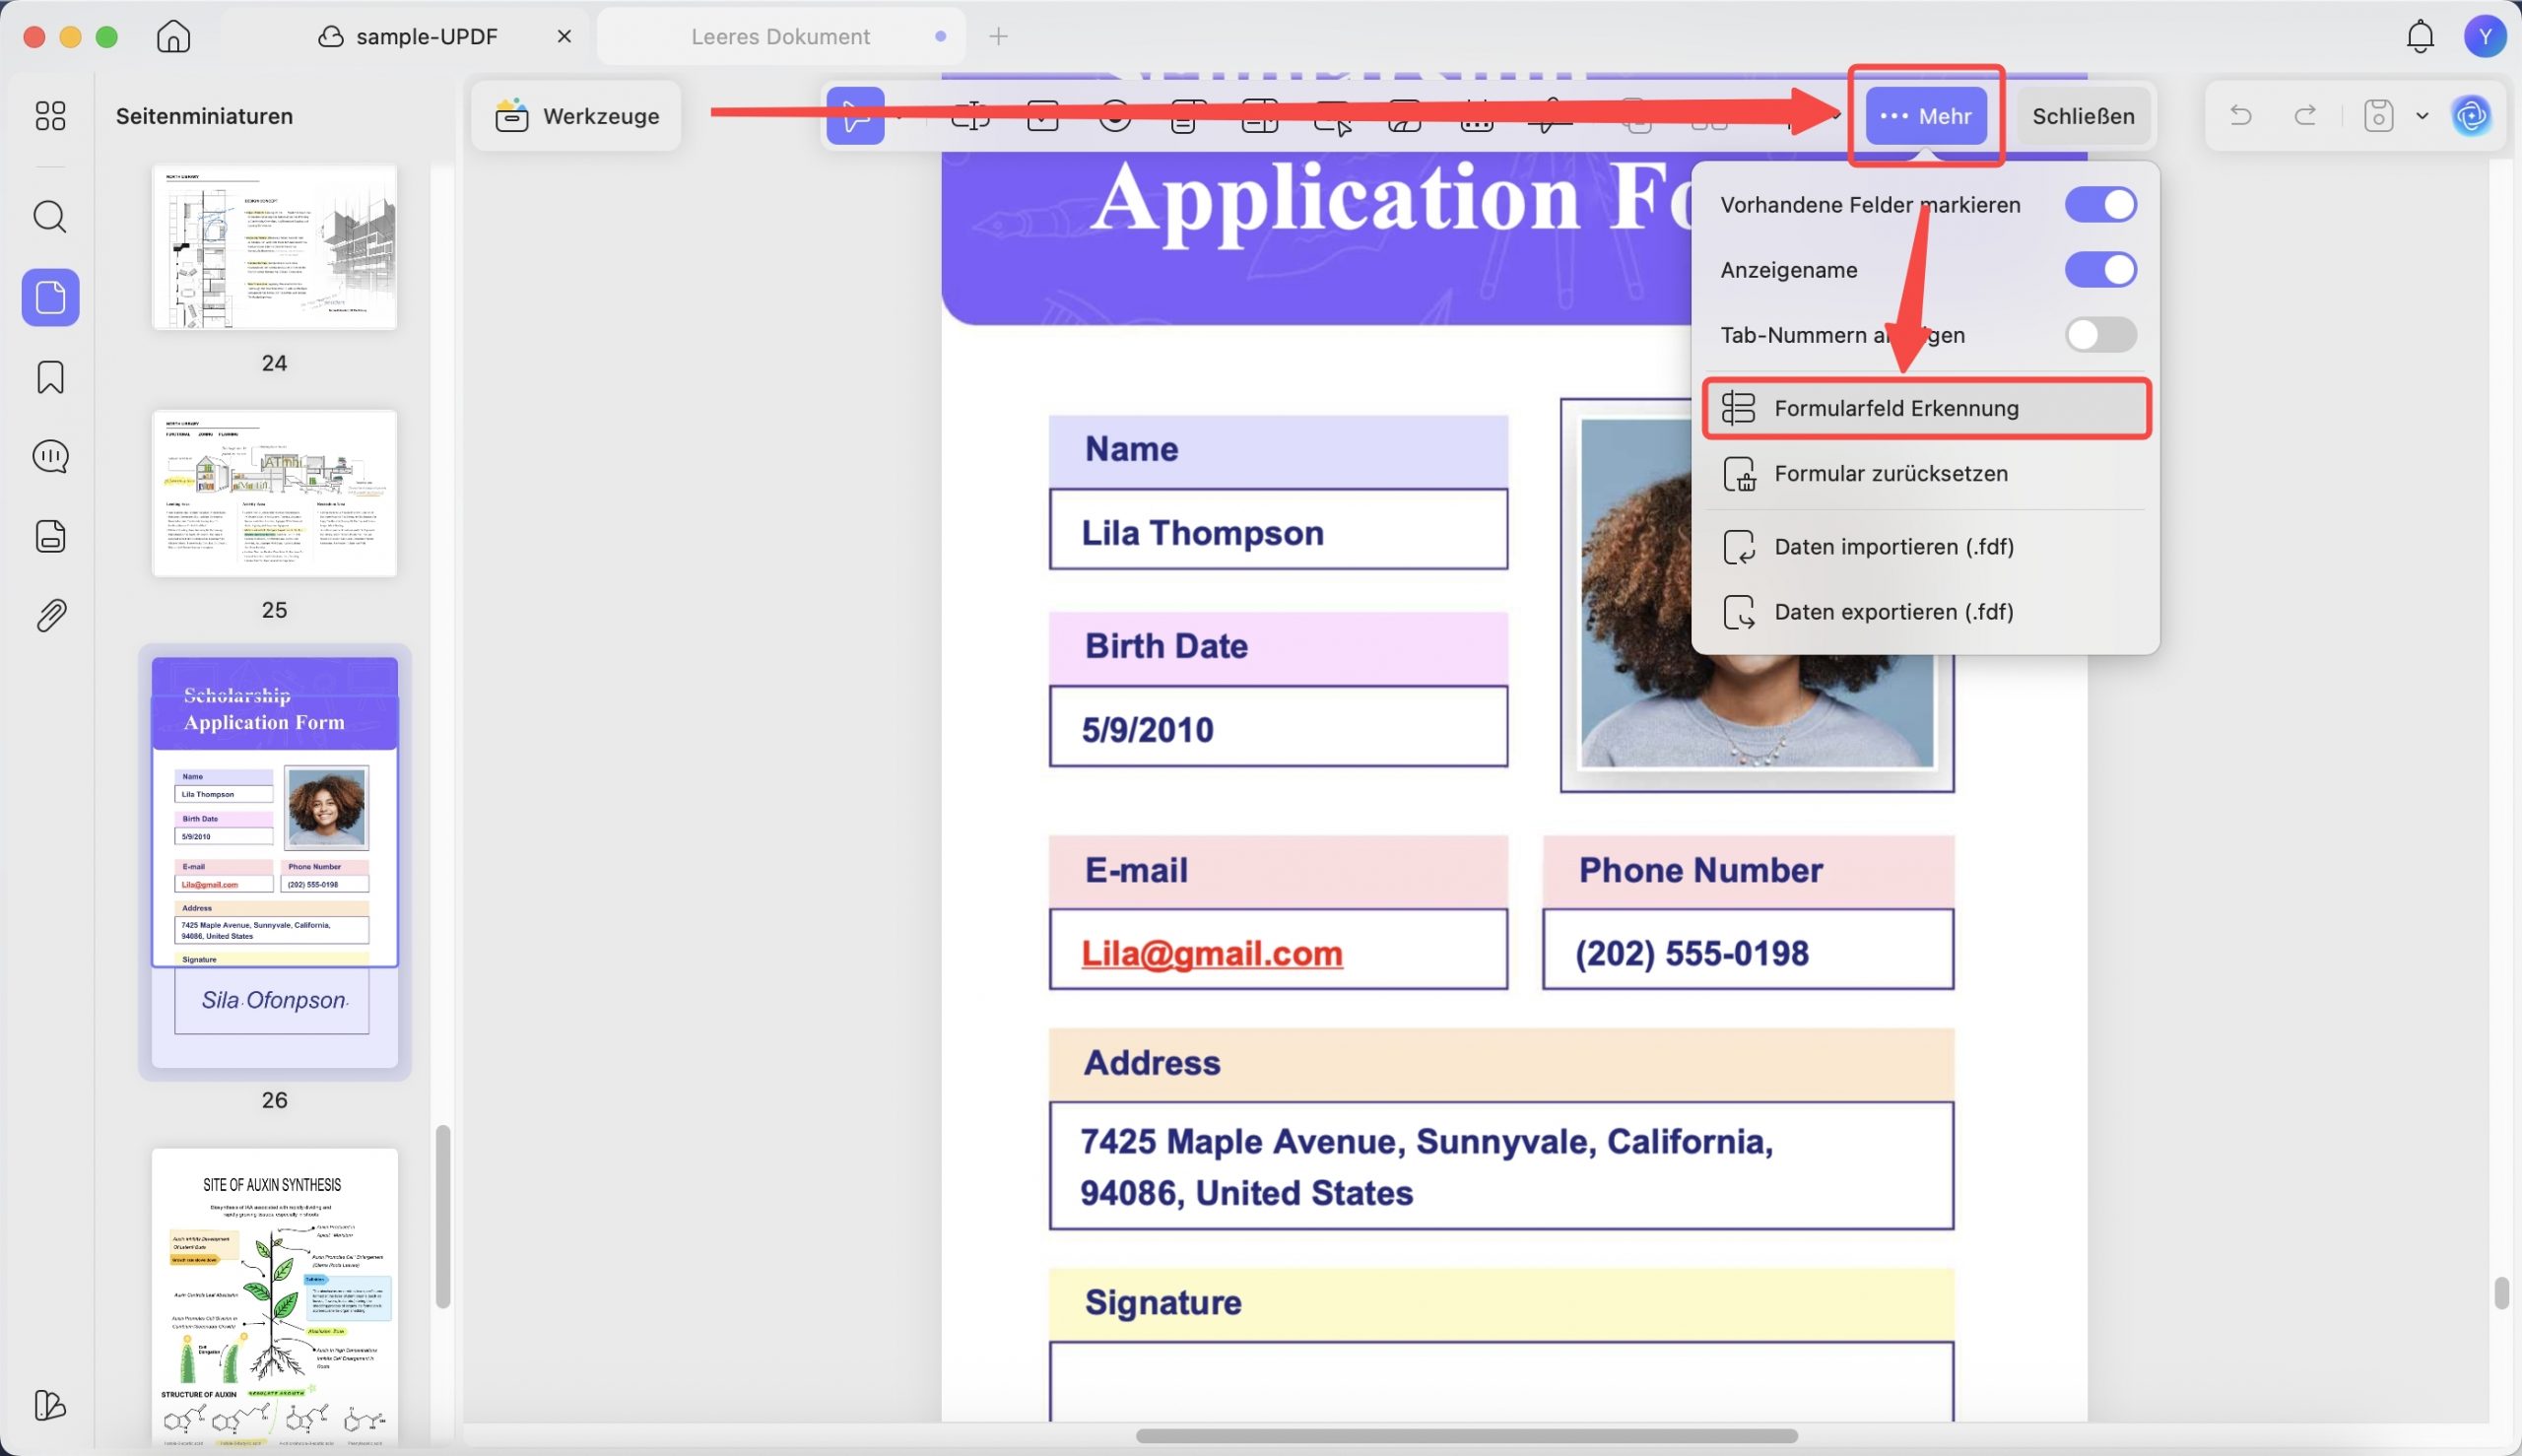This screenshot has height=1456, width=2522.
Task: Choose Formularfeld Erkennung menu item
Action: 1926,408
